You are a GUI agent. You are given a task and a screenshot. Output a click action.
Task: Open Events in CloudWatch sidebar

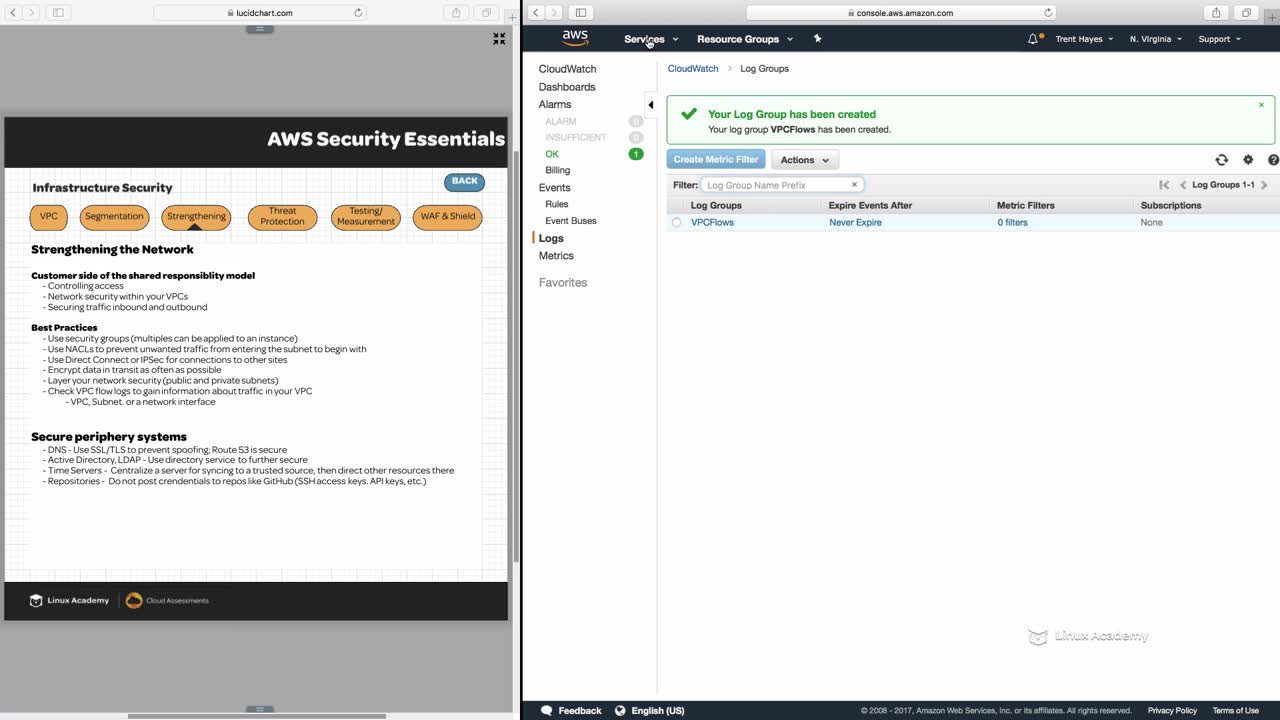pyautogui.click(x=555, y=187)
